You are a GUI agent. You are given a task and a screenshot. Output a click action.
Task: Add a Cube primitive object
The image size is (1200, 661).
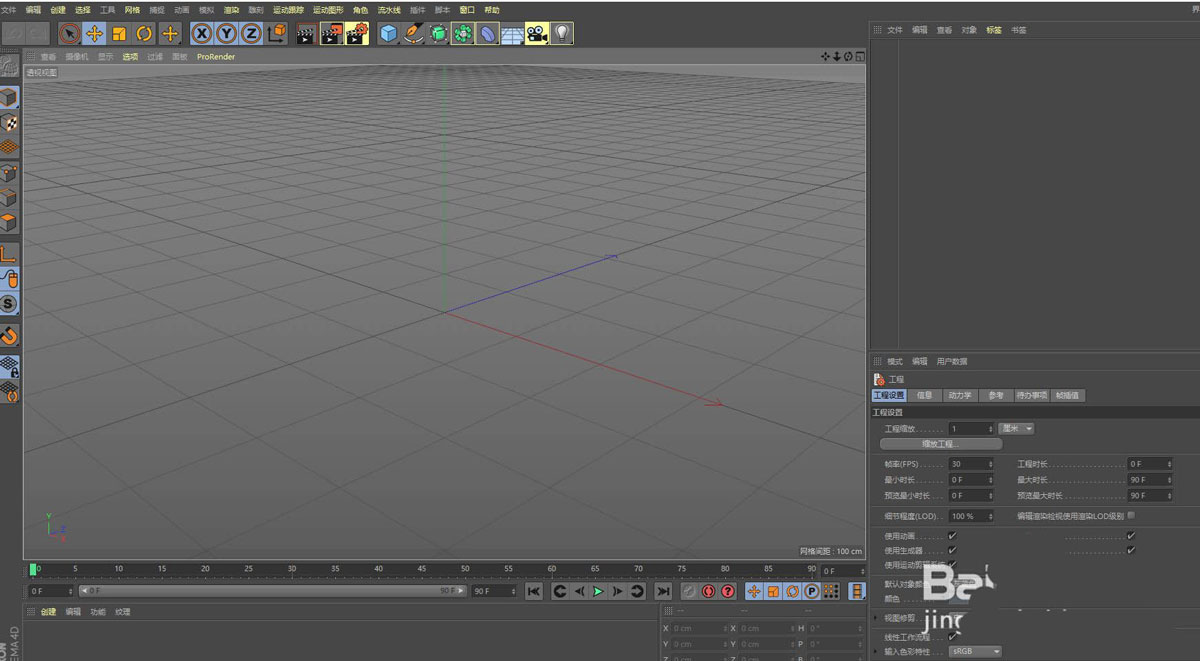389,33
